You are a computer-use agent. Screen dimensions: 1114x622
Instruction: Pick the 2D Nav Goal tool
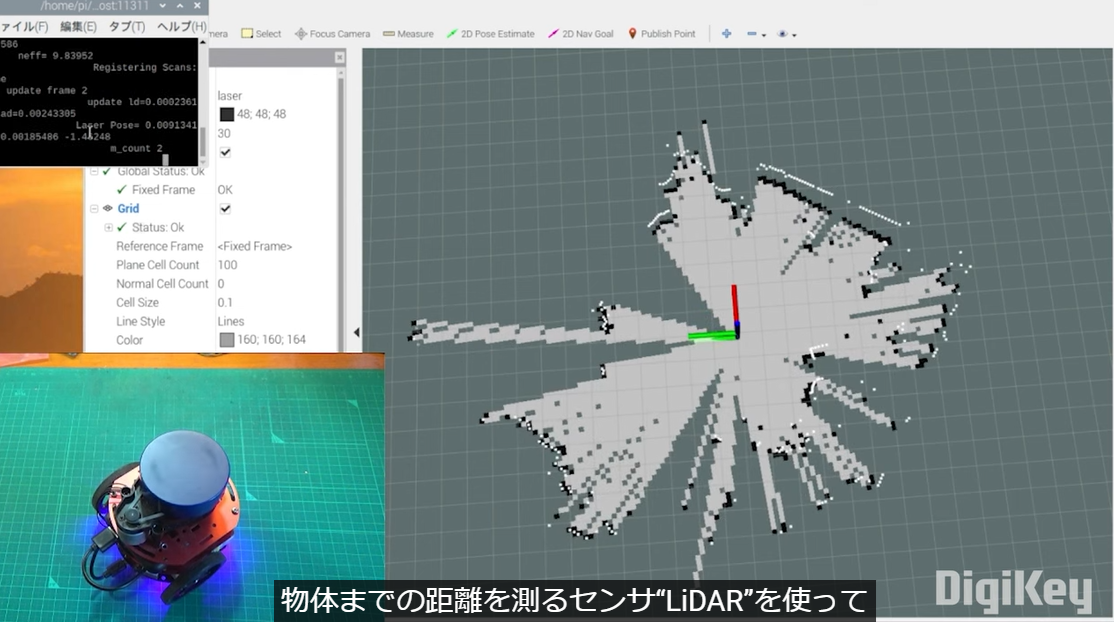tap(581, 34)
